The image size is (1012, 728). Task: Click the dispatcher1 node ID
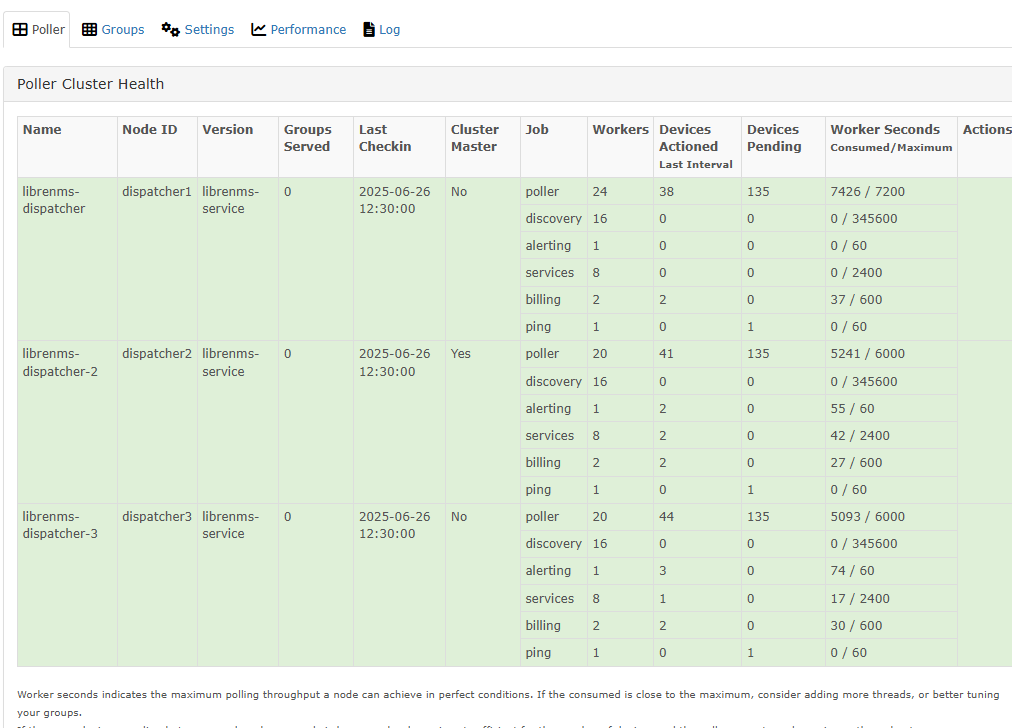pos(157,192)
